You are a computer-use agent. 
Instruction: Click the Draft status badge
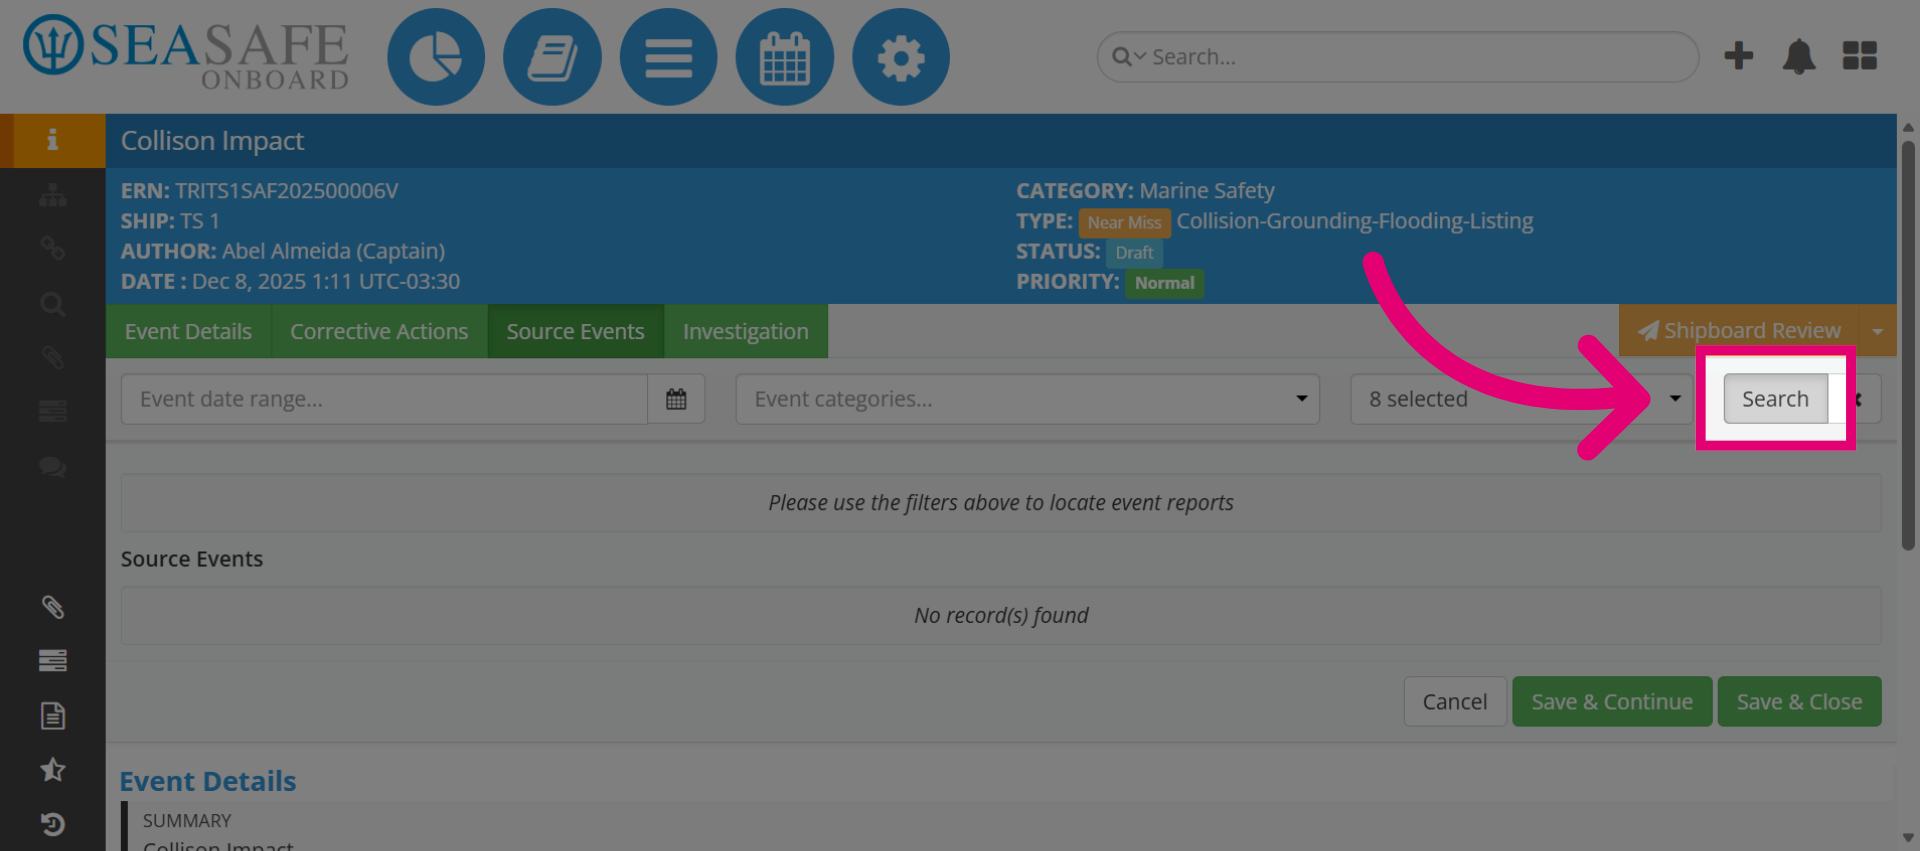coord(1134,253)
